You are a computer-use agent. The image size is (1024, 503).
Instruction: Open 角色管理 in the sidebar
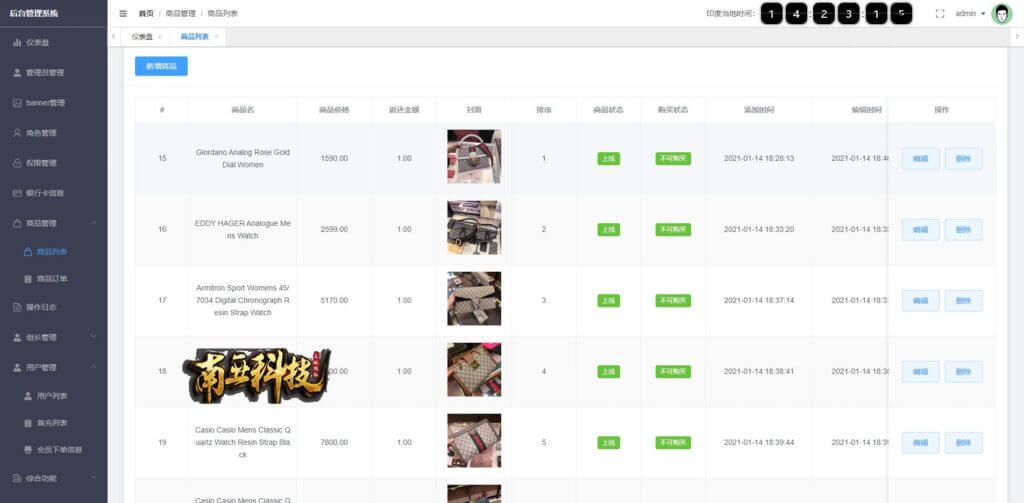54,133
